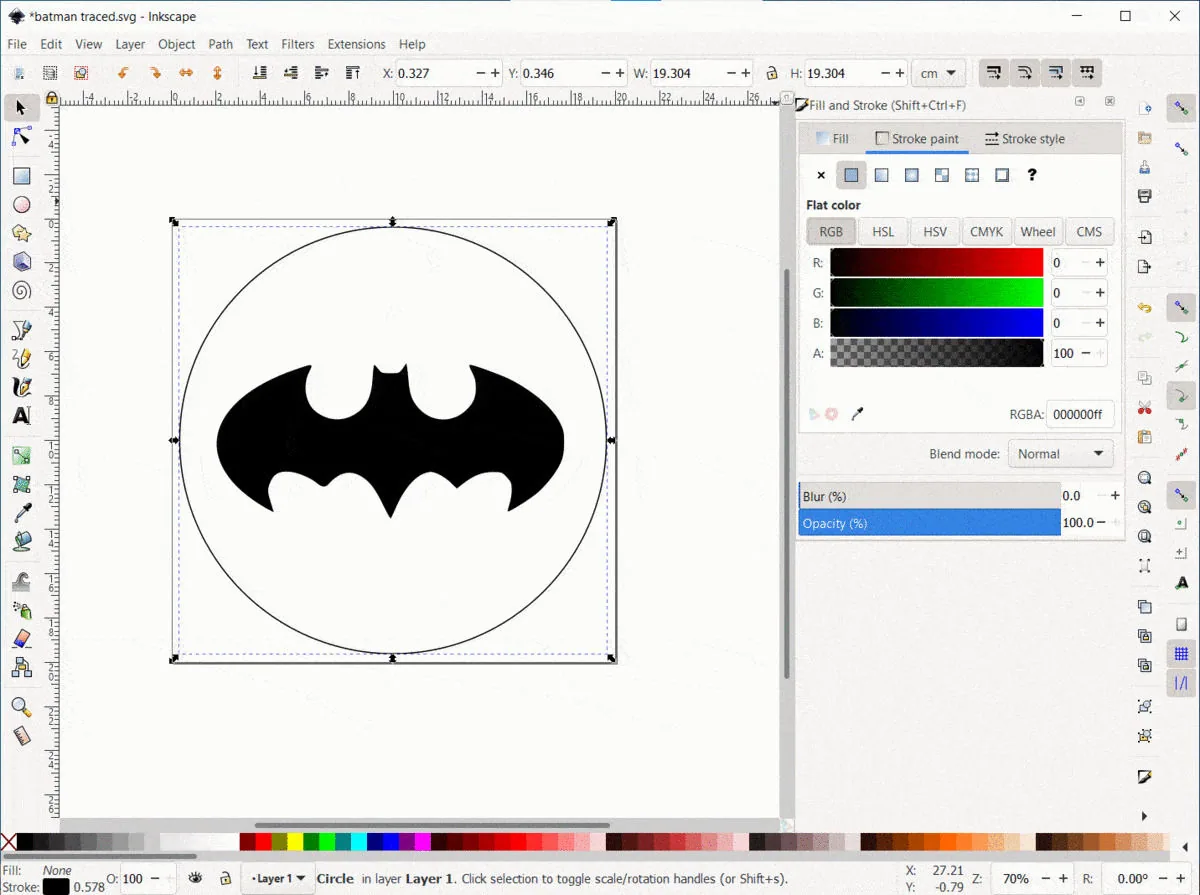This screenshot has height=895, width=1200.
Task: Toggle current layer lock
Action: (226, 878)
